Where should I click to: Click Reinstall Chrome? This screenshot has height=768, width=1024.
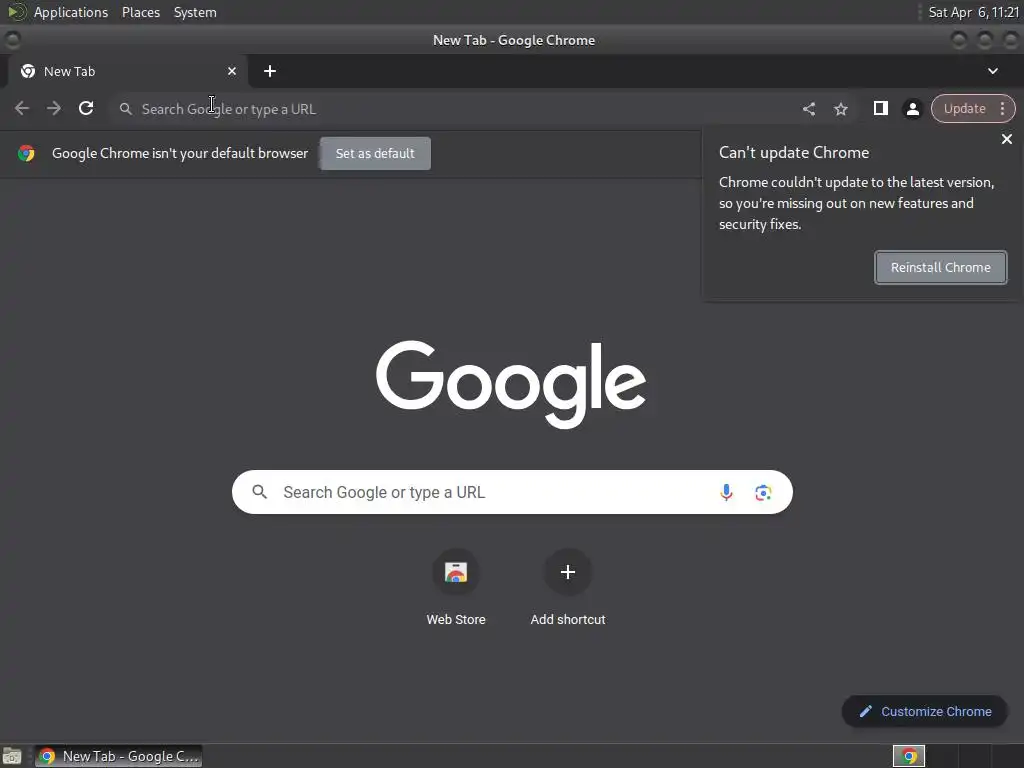[x=940, y=267]
